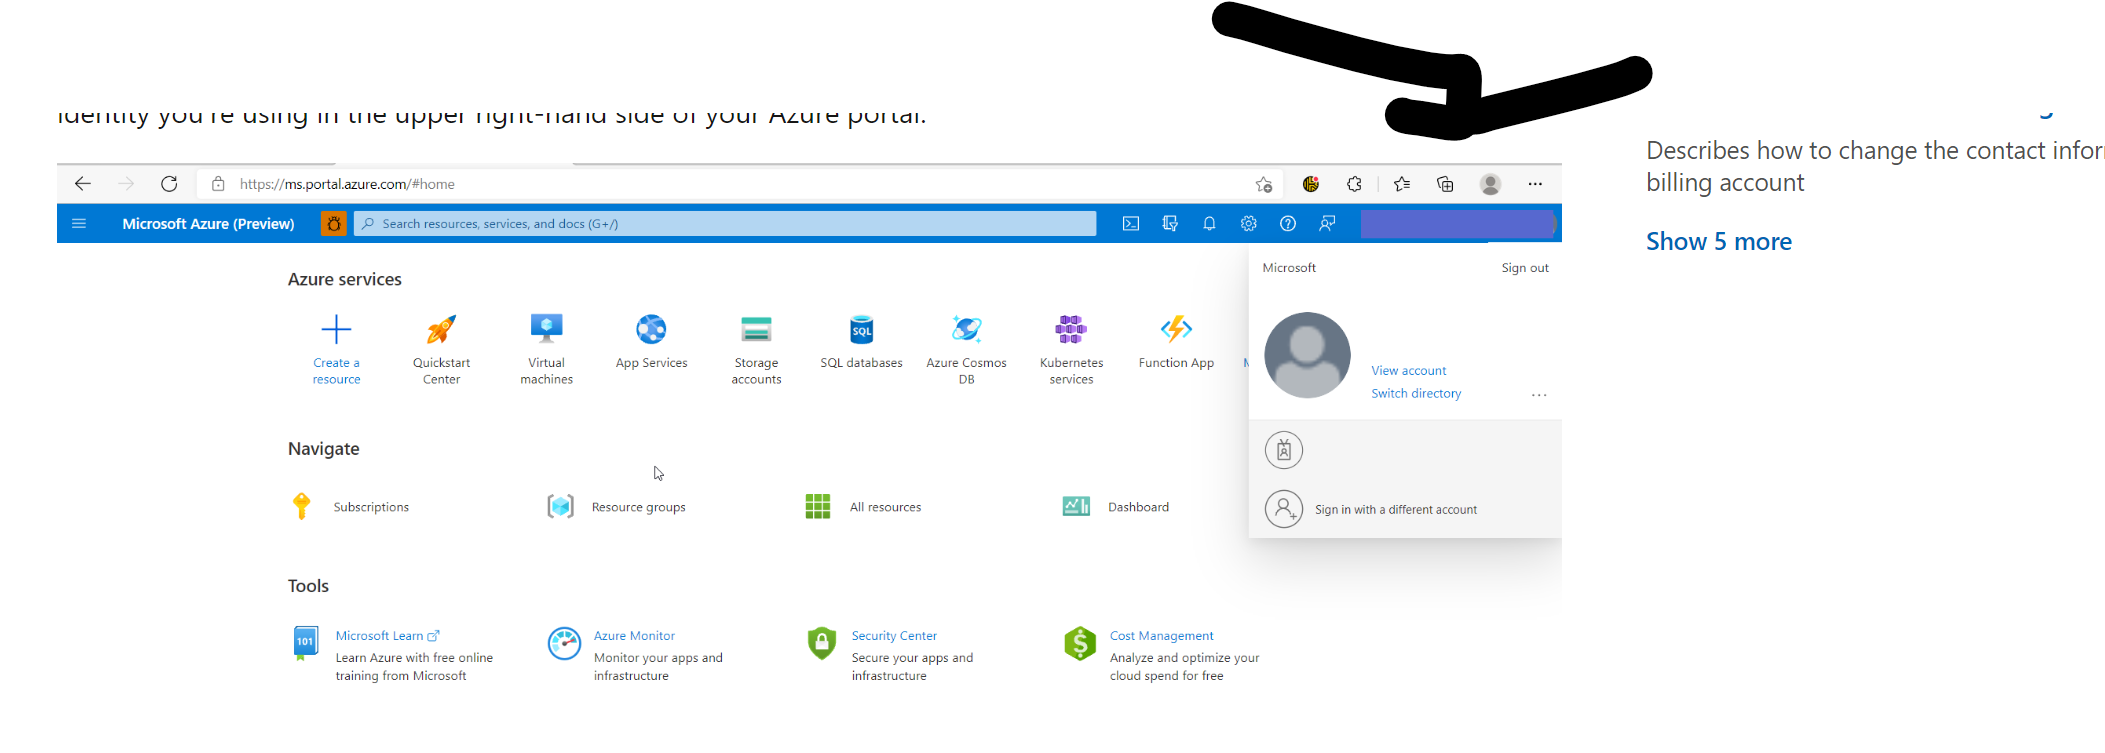
Task: Open the account panel ellipsis options
Action: point(1539,395)
